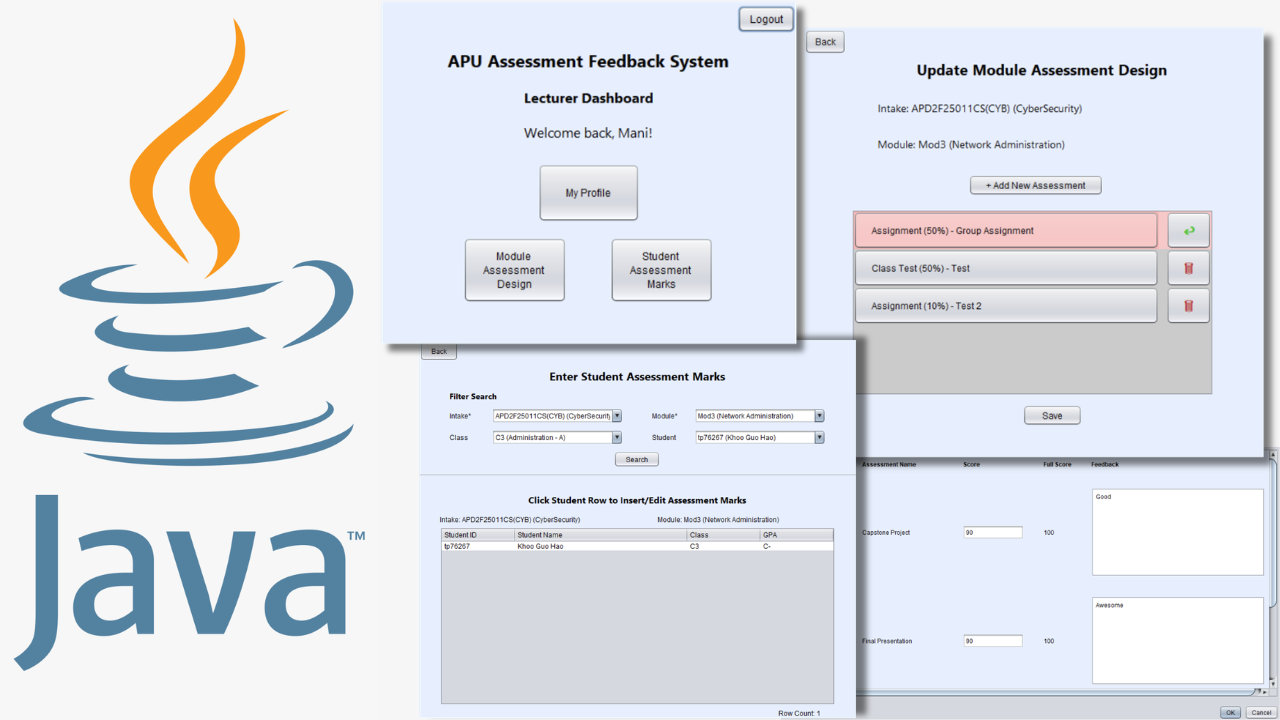The image size is (1280, 720).
Task: Add a new assessment to the module
Action: pos(1036,185)
